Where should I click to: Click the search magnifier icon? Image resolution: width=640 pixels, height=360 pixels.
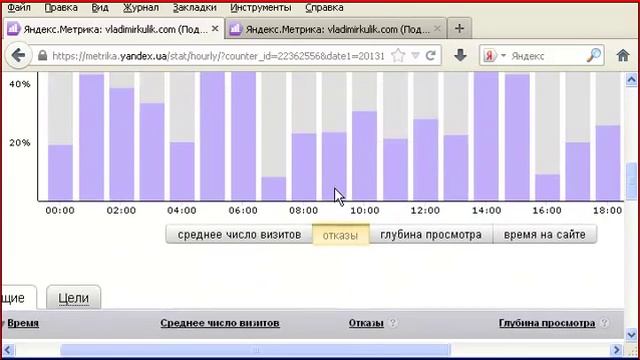[594, 55]
